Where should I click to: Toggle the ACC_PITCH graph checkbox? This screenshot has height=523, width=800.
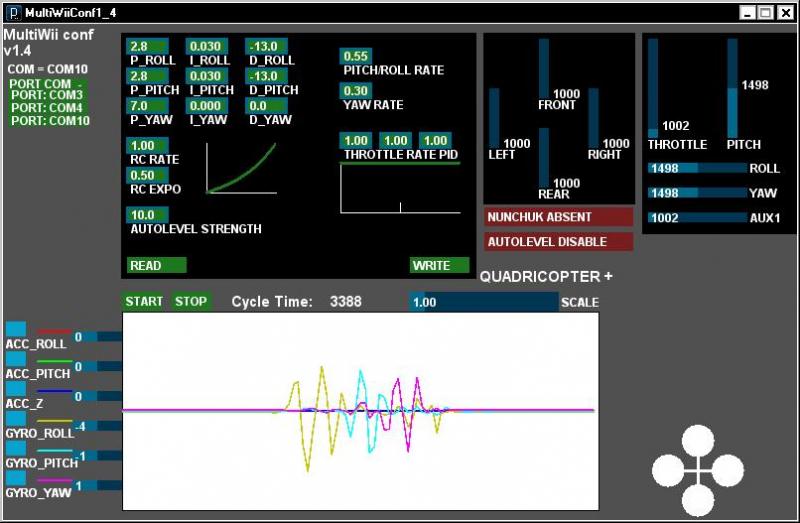coord(16,359)
